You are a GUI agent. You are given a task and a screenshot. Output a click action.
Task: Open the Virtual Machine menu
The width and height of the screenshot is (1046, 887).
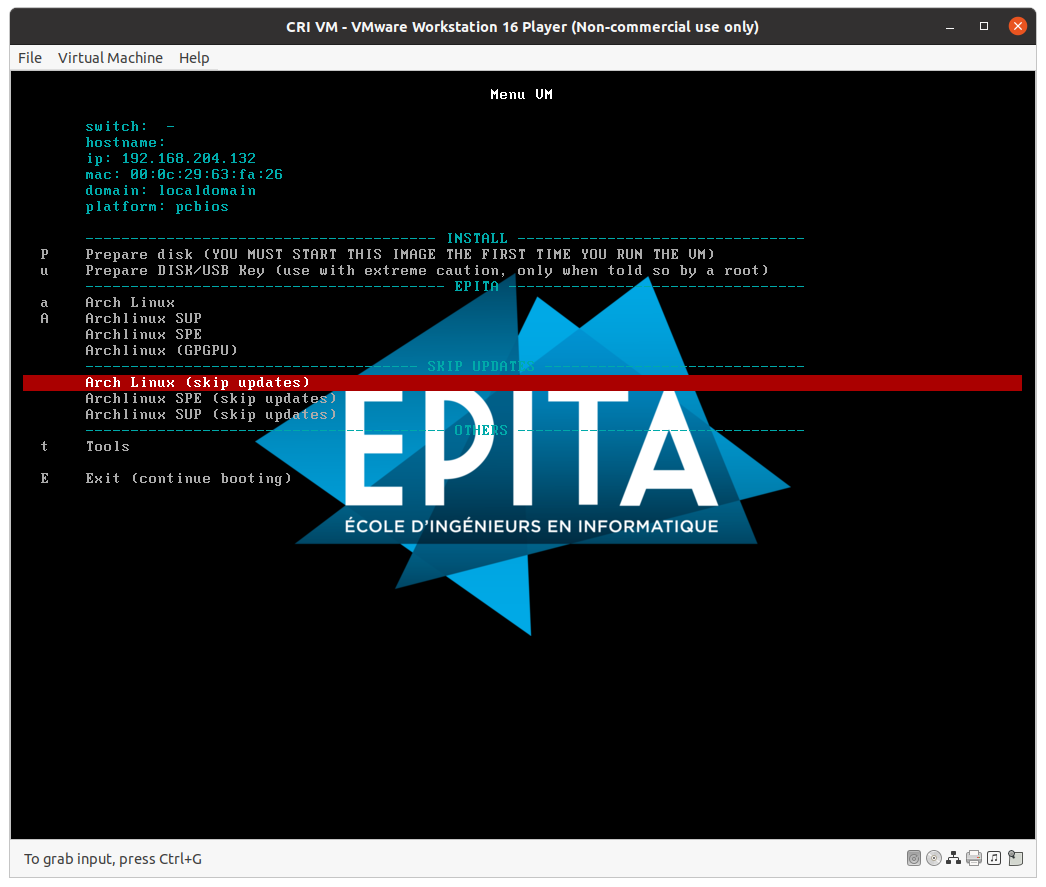tap(110, 58)
